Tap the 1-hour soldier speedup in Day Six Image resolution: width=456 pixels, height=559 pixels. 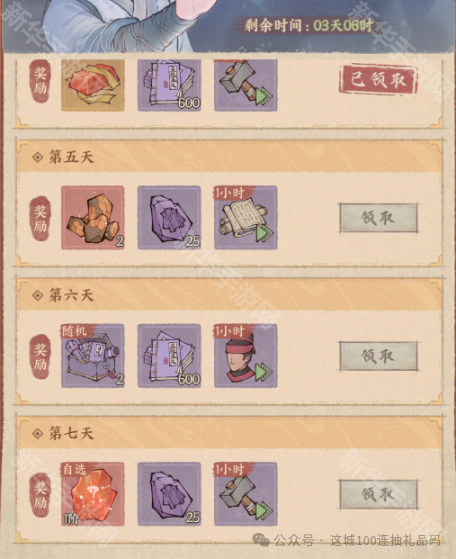[x=246, y=356]
